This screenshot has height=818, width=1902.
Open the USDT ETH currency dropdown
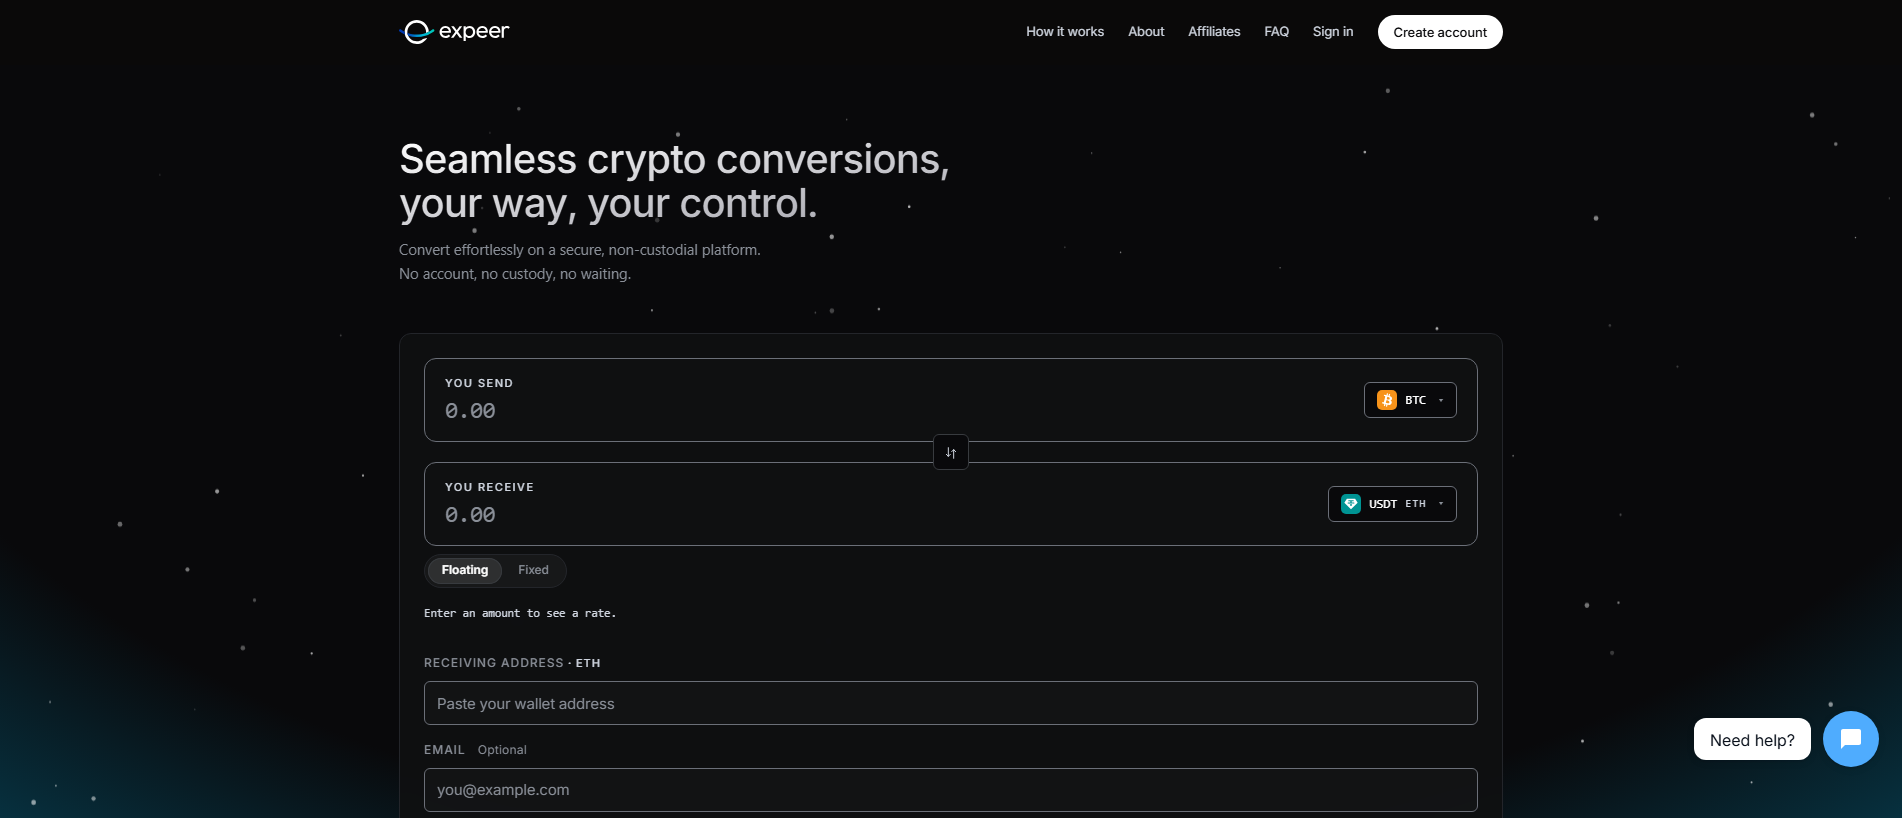1392,504
